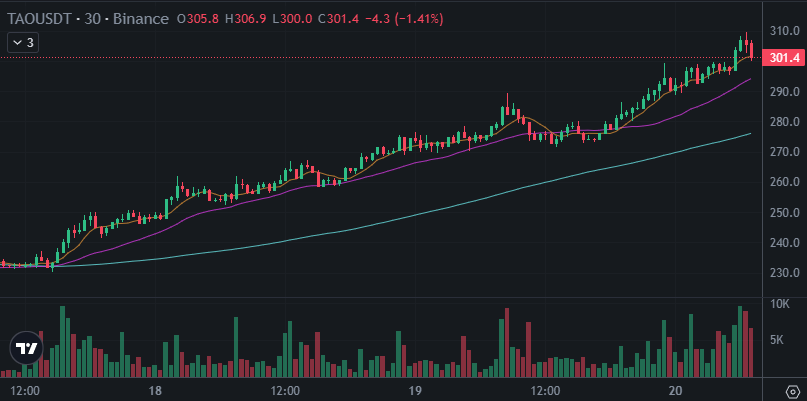
Task: Click the change value −4.3 (−1.41%)
Action: click(x=404, y=19)
